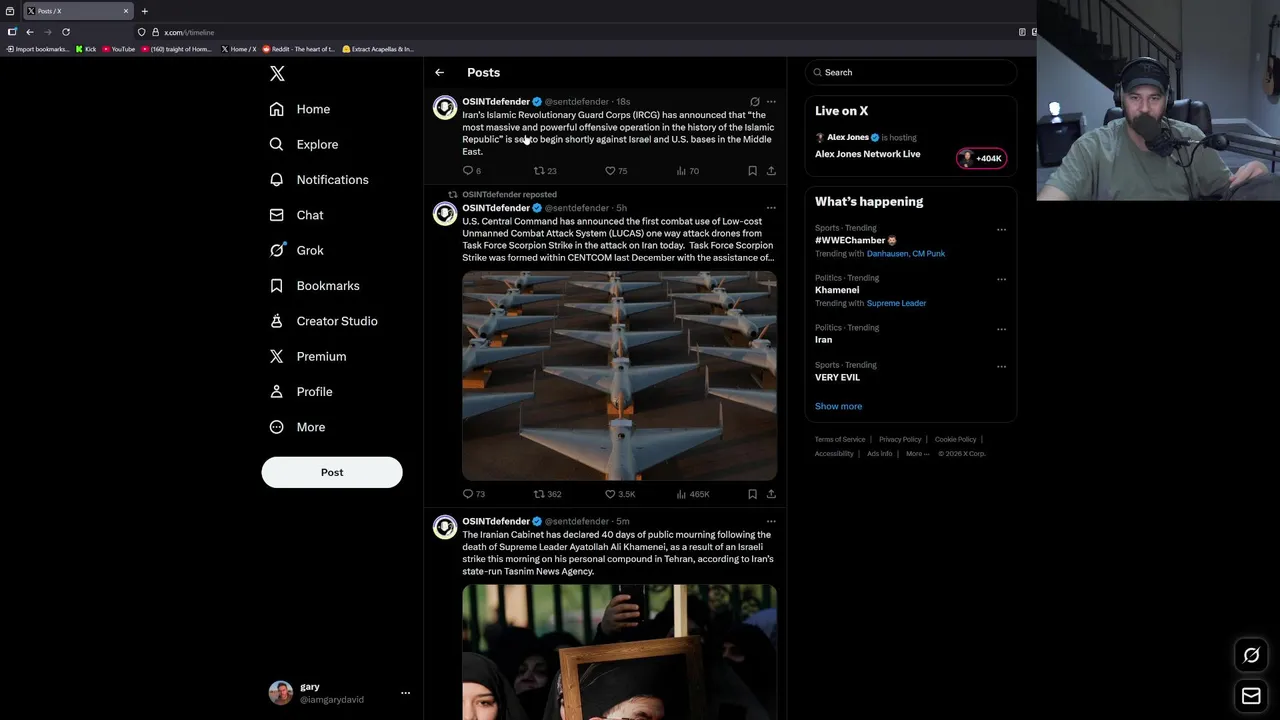View analytics of LUCAS drones post

693,494
